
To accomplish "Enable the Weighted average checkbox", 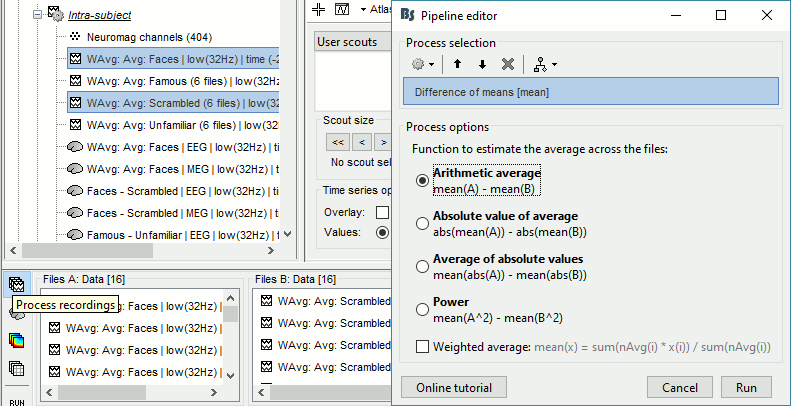I will point(423,347).
